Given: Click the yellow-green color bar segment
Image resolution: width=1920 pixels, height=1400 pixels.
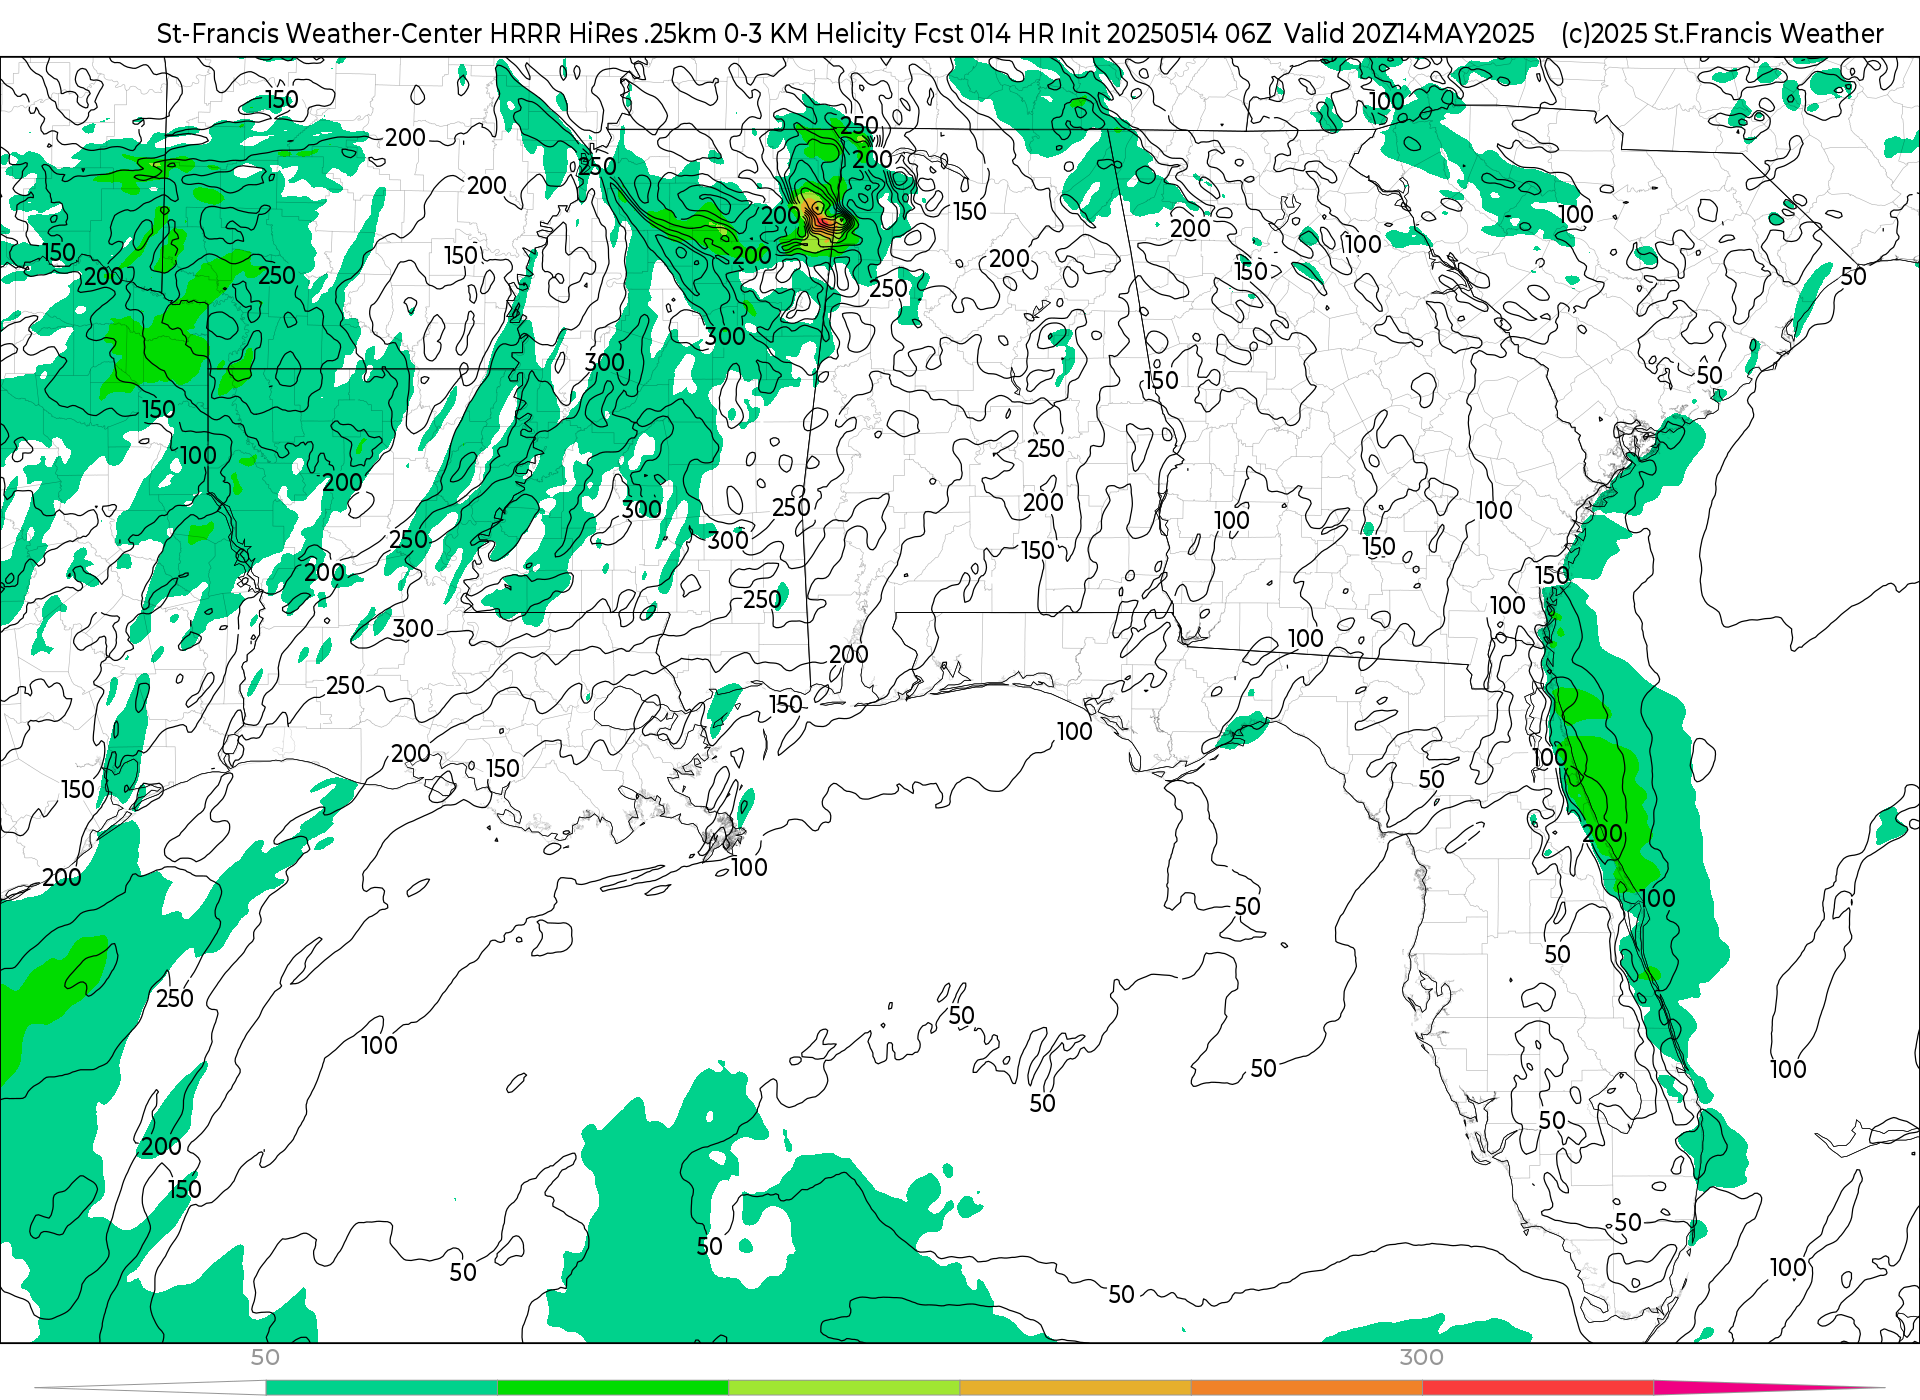Looking at the screenshot, I should (x=843, y=1388).
